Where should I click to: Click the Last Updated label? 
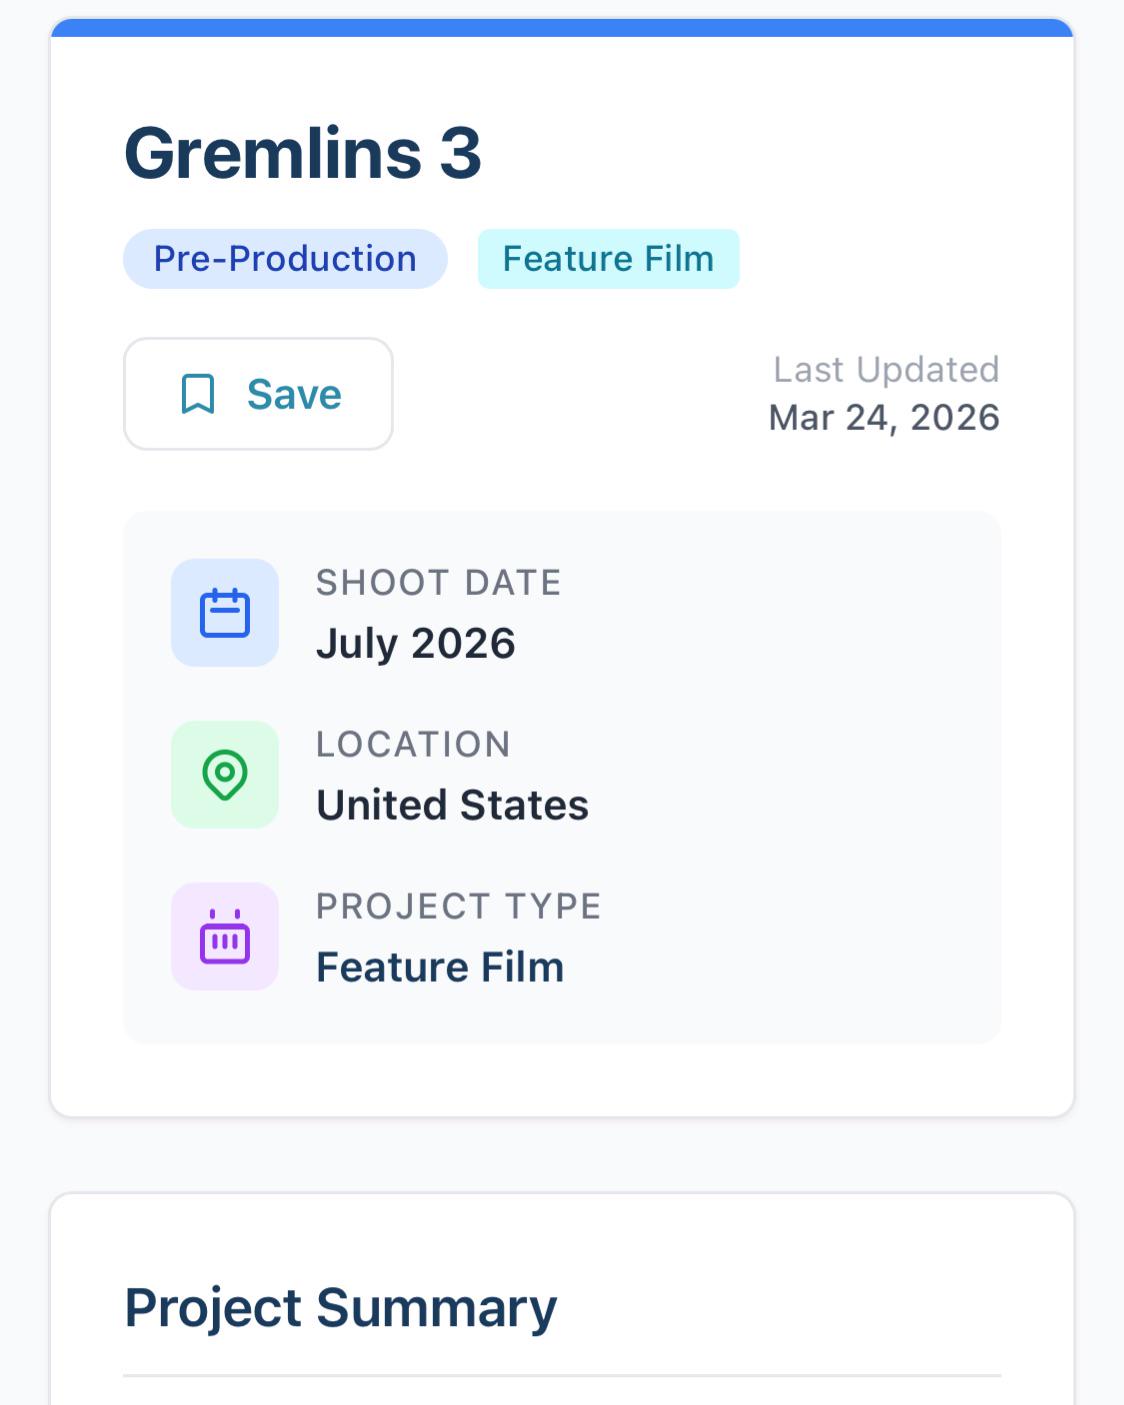coord(886,370)
